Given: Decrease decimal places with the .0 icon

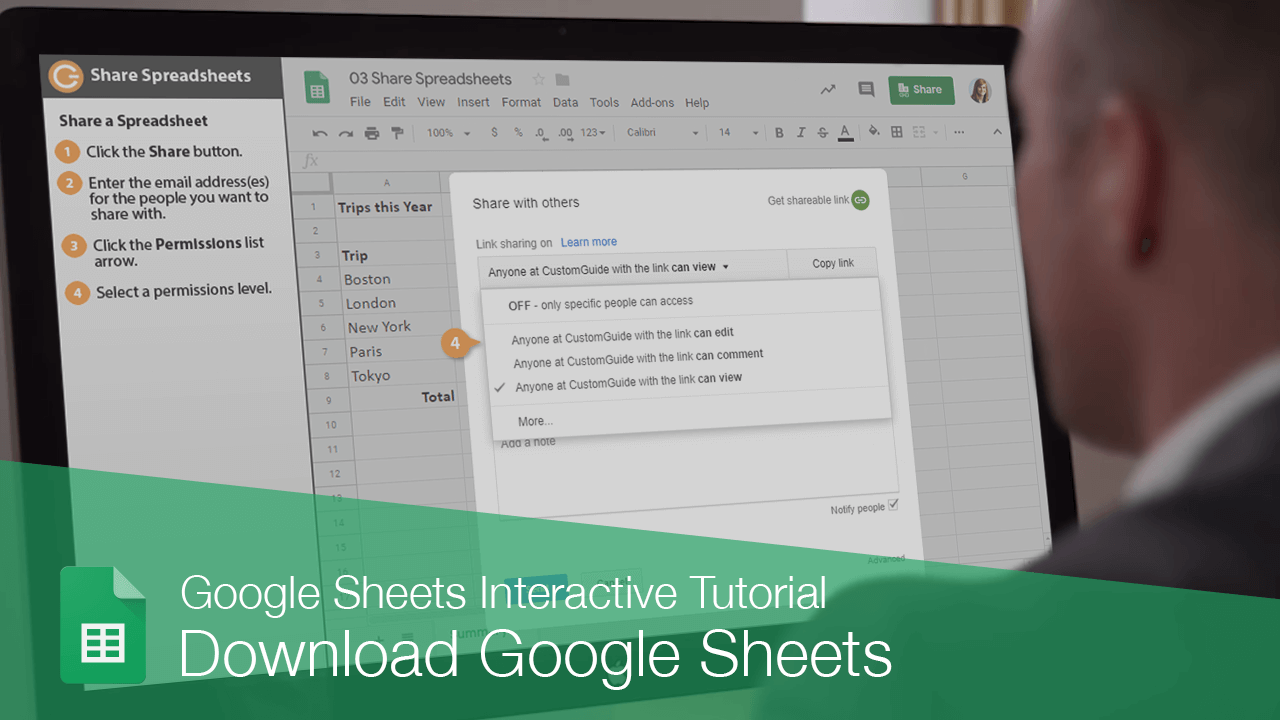Looking at the screenshot, I should click(x=540, y=131).
